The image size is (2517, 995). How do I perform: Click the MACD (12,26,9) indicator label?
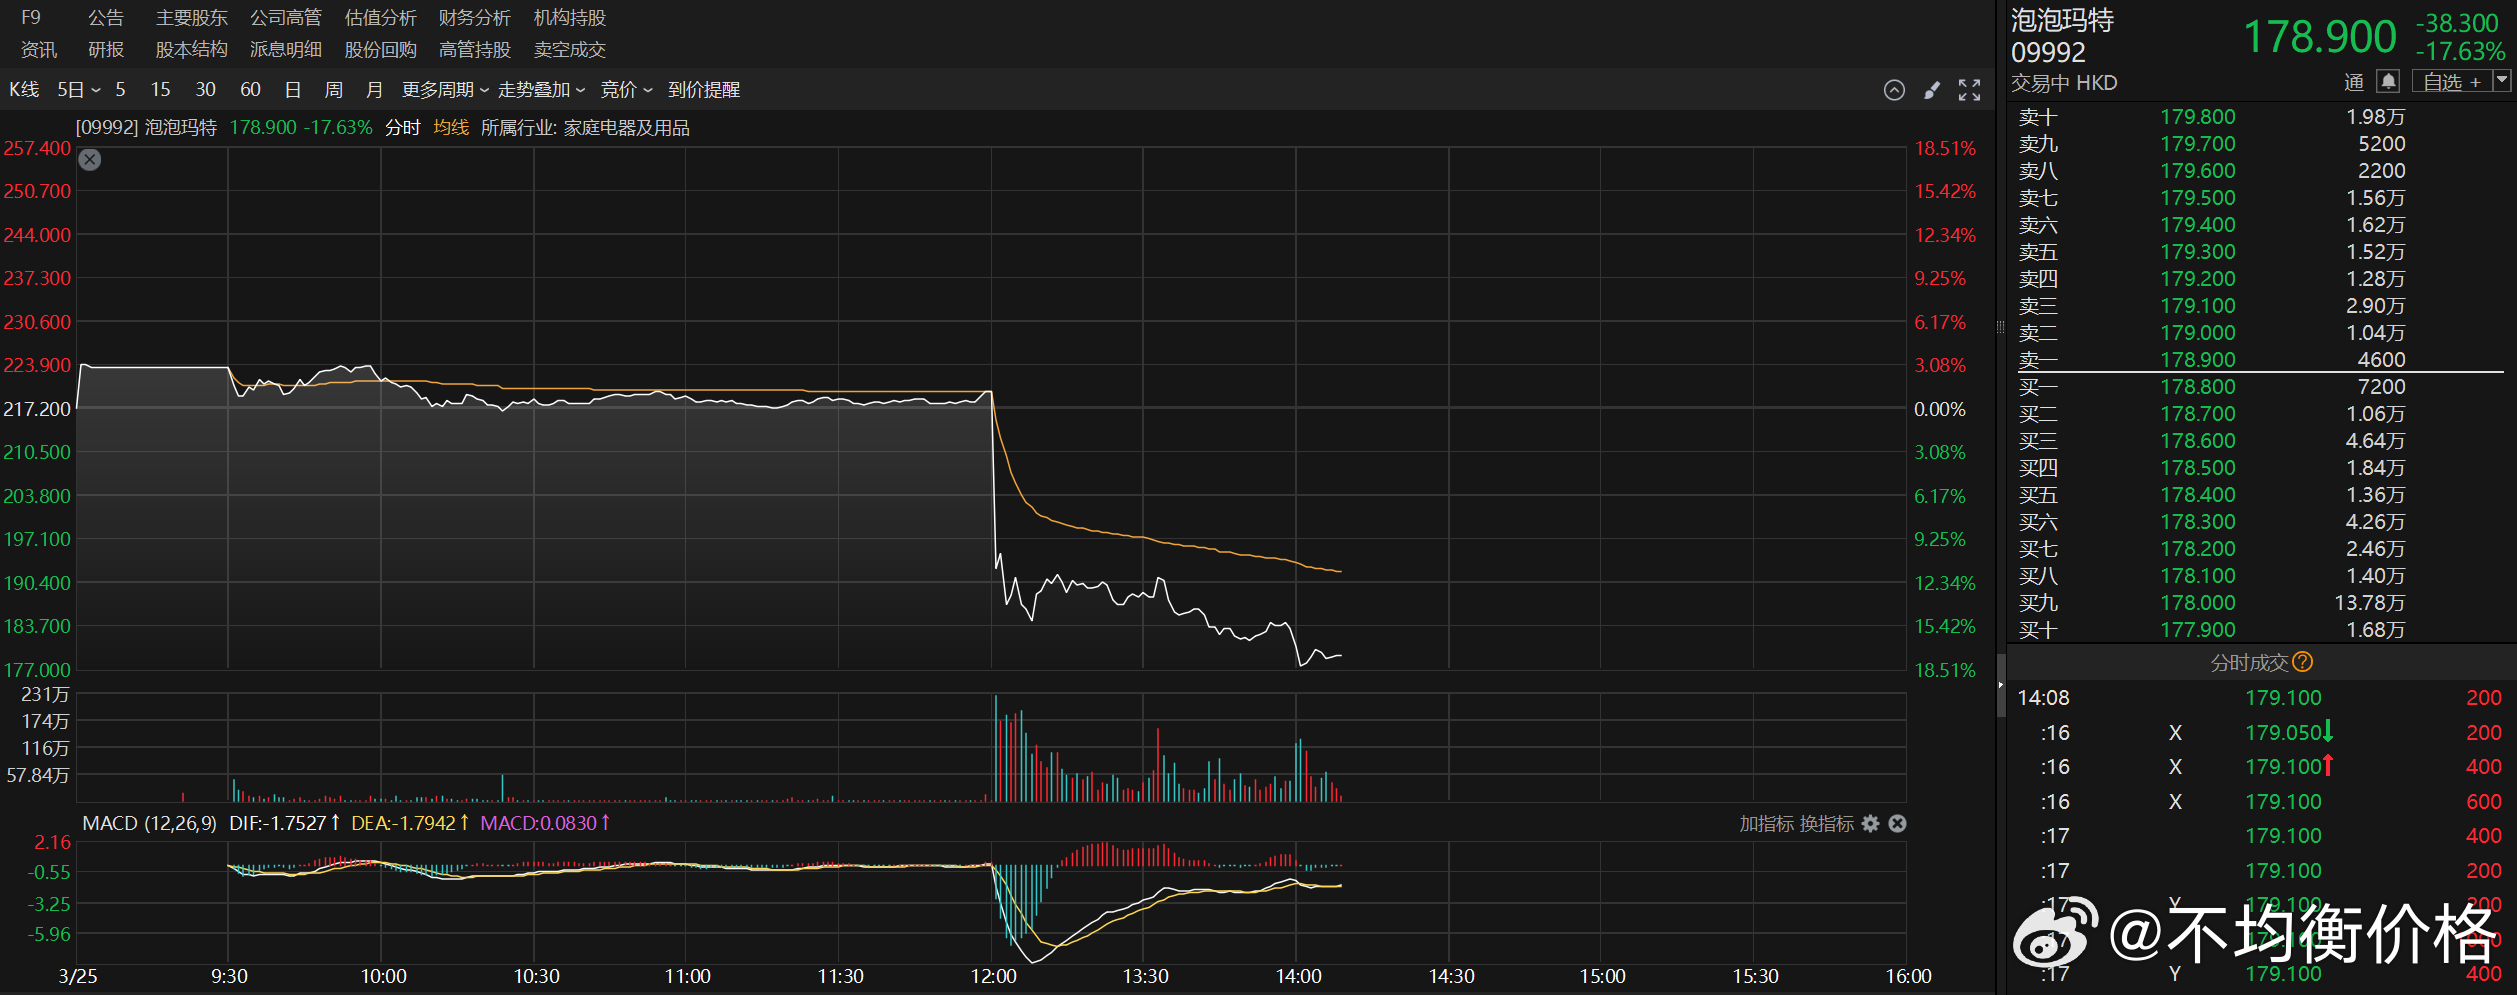[x=150, y=823]
